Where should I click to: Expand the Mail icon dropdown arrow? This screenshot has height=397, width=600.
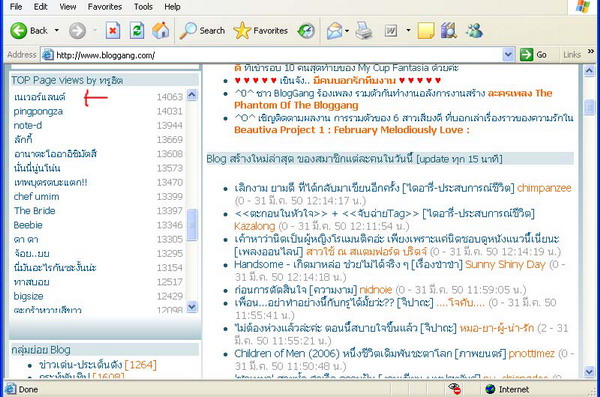click(x=347, y=31)
